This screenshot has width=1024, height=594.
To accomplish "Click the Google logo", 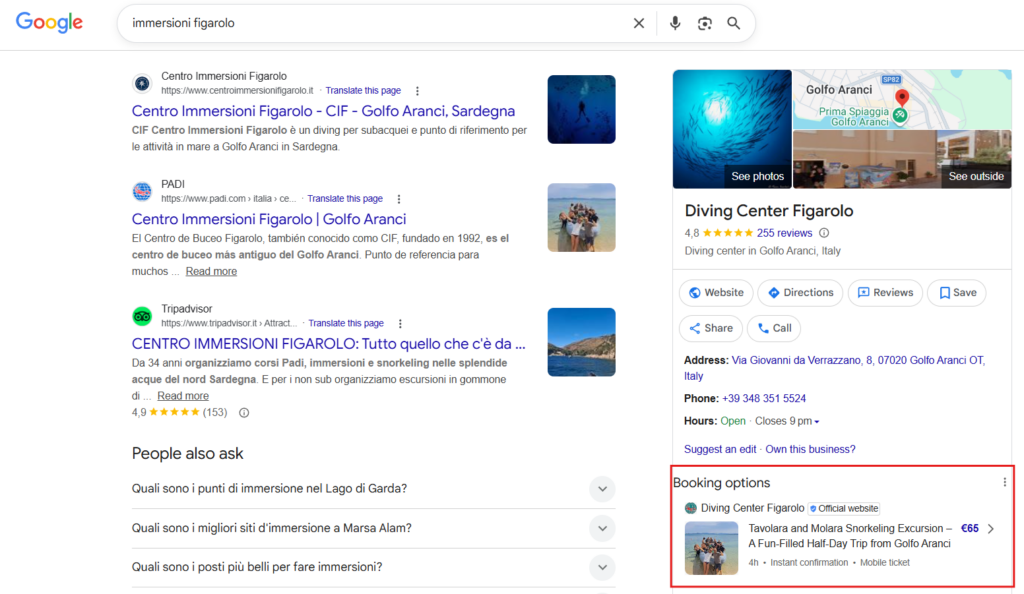I will (48, 22).
